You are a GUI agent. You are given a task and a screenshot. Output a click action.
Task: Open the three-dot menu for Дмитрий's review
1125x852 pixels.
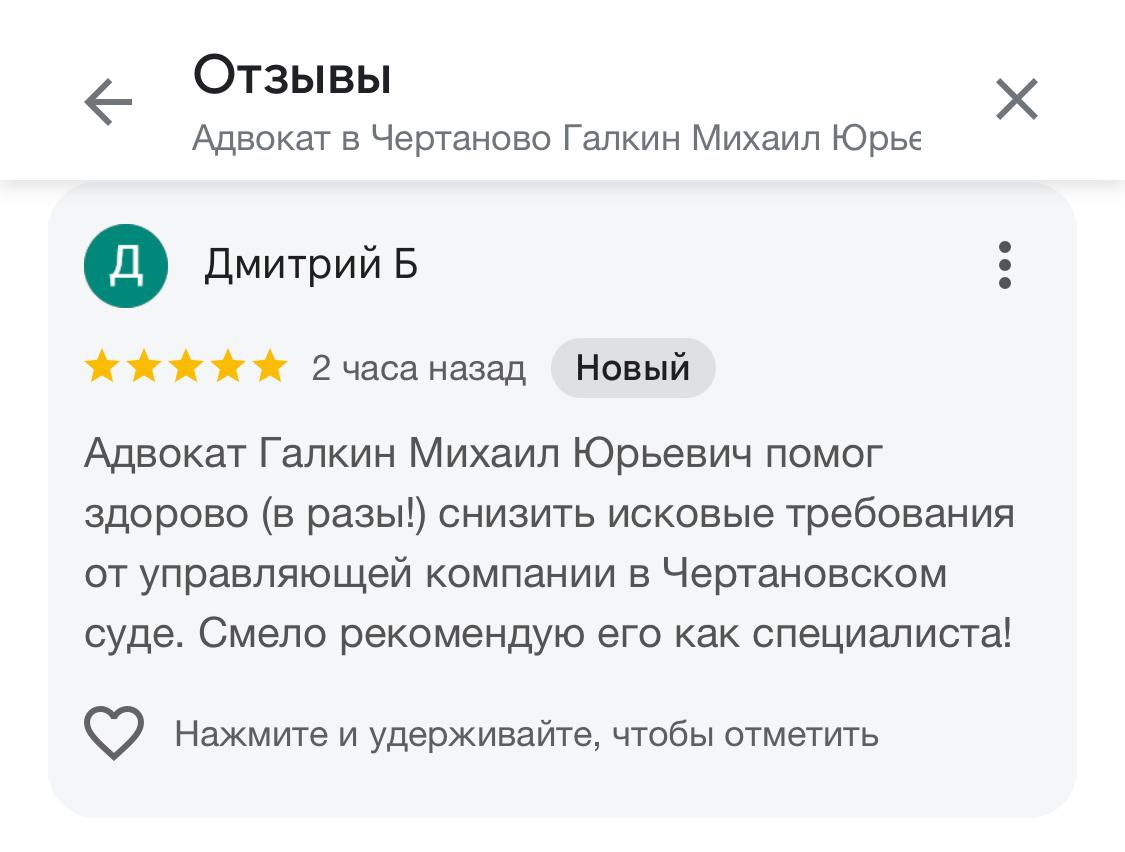coord(1004,266)
